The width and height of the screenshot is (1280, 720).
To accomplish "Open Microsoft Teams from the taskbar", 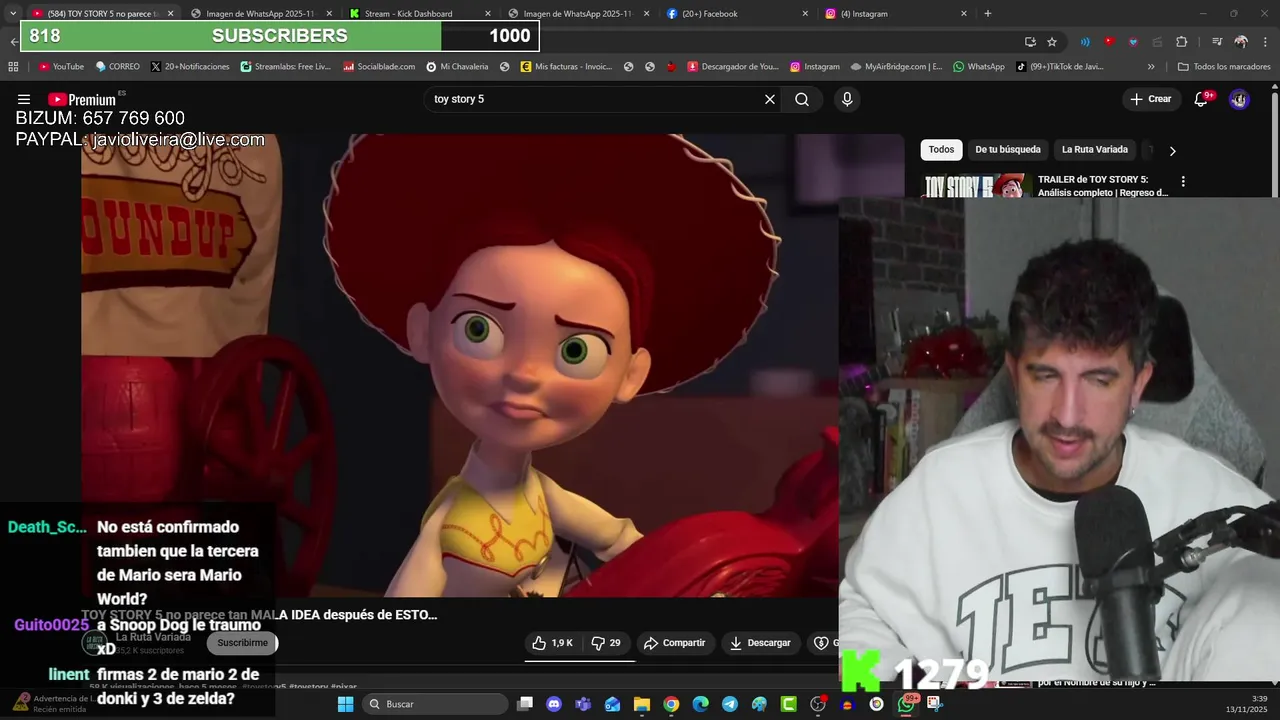I will point(583,704).
